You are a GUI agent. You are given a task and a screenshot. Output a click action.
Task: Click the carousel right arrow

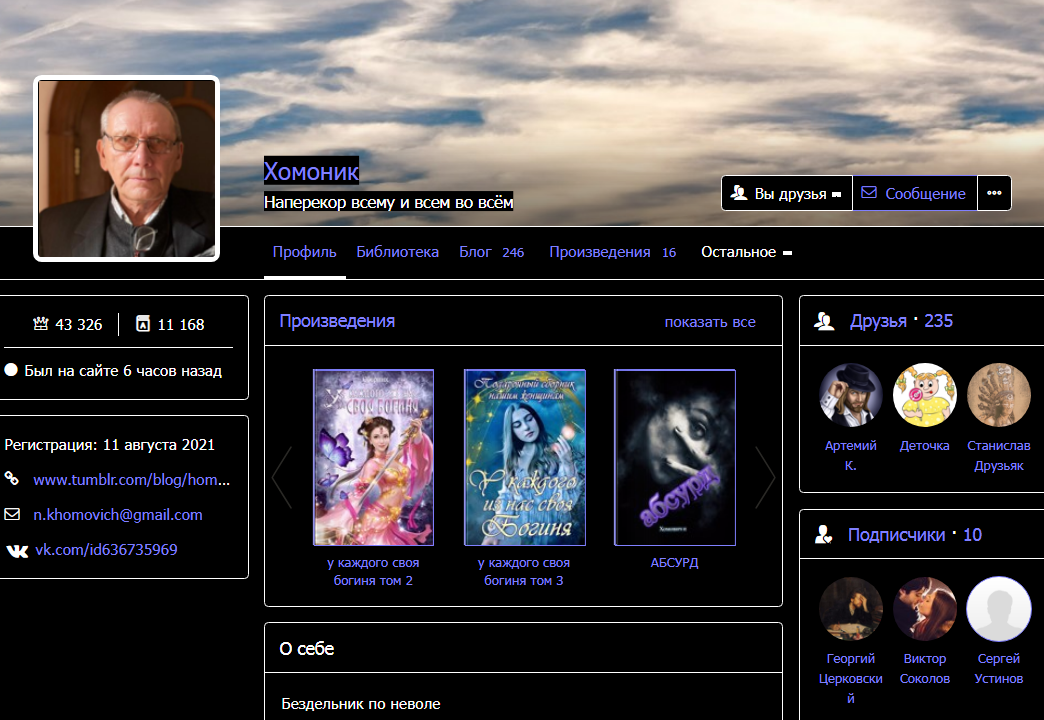765,477
